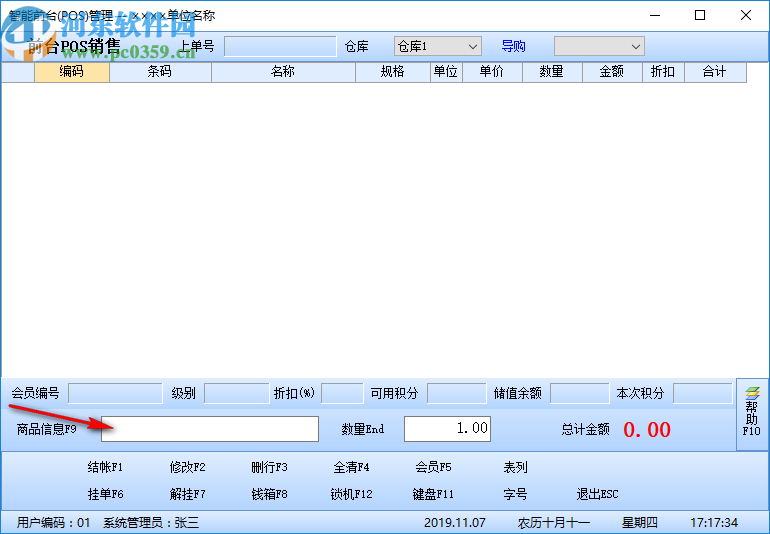Focus the 商品信息F9 input box

pyautogui.click(x=210, y=429)
